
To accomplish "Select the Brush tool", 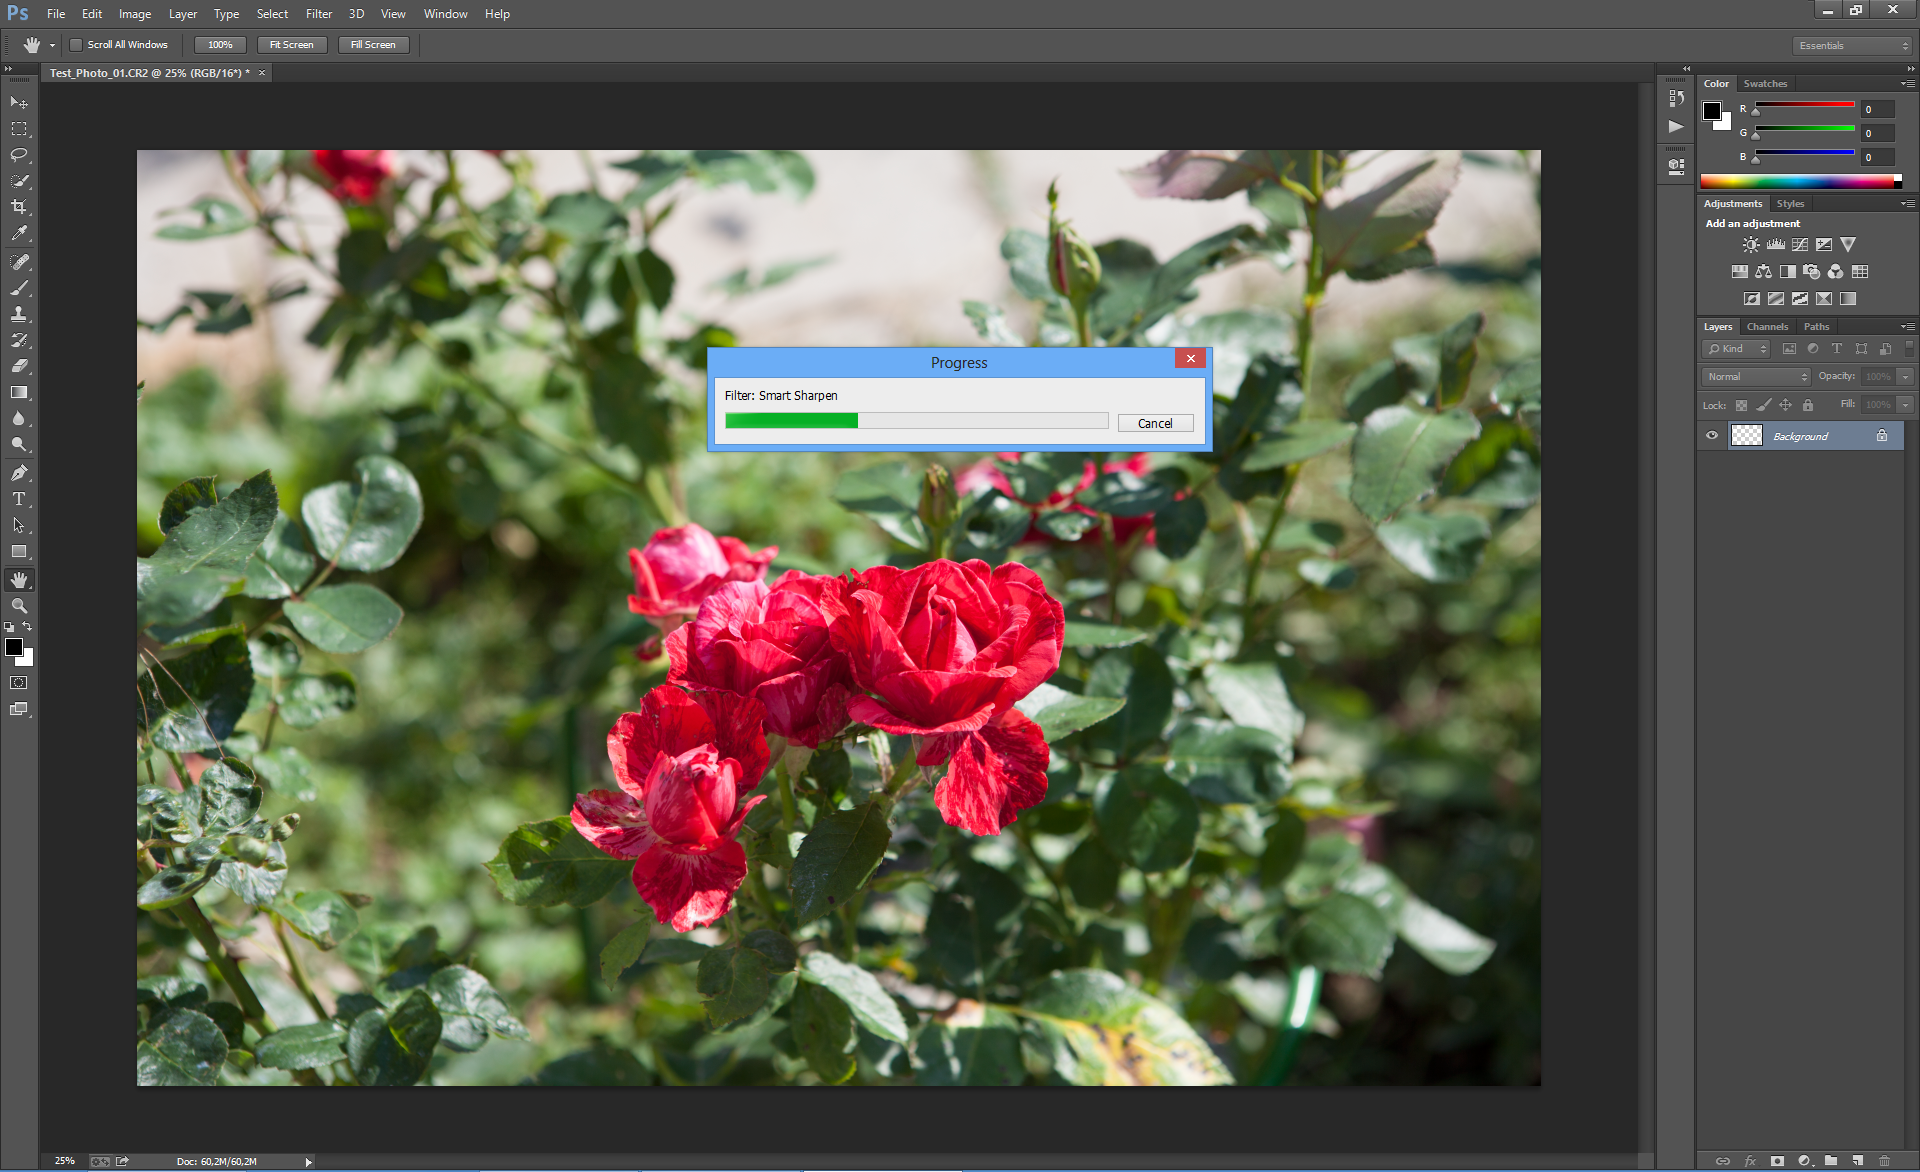I will (x=19, y=288).
